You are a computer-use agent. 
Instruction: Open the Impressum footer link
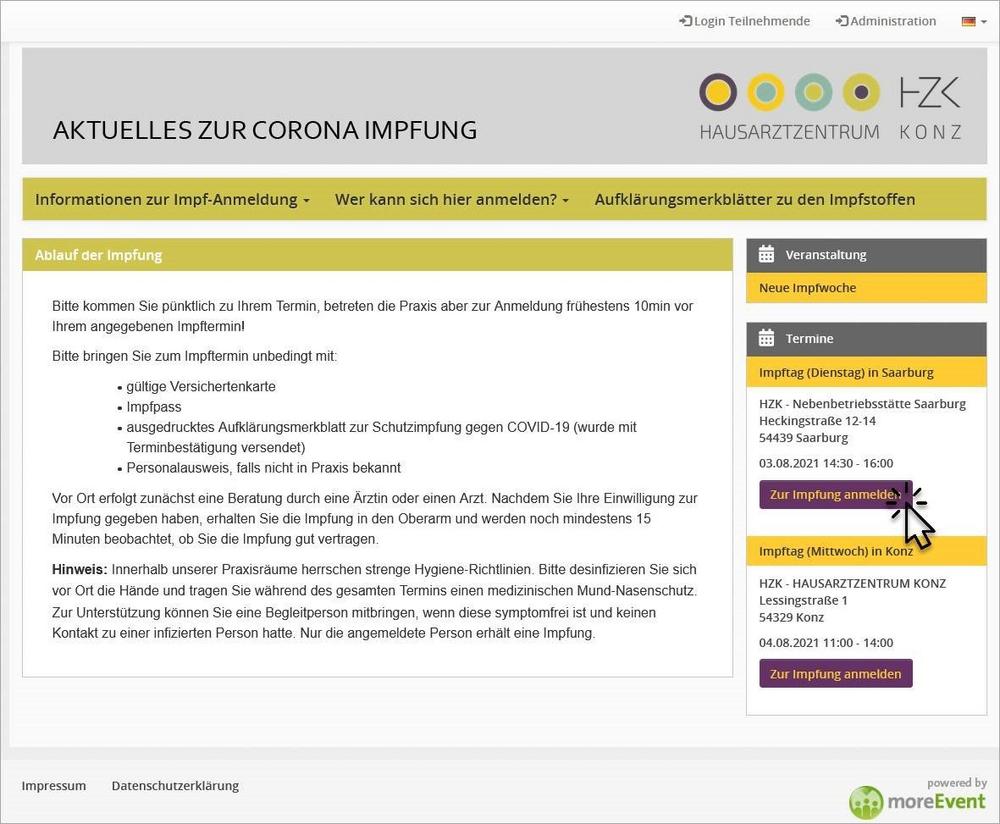coord(54,785)
